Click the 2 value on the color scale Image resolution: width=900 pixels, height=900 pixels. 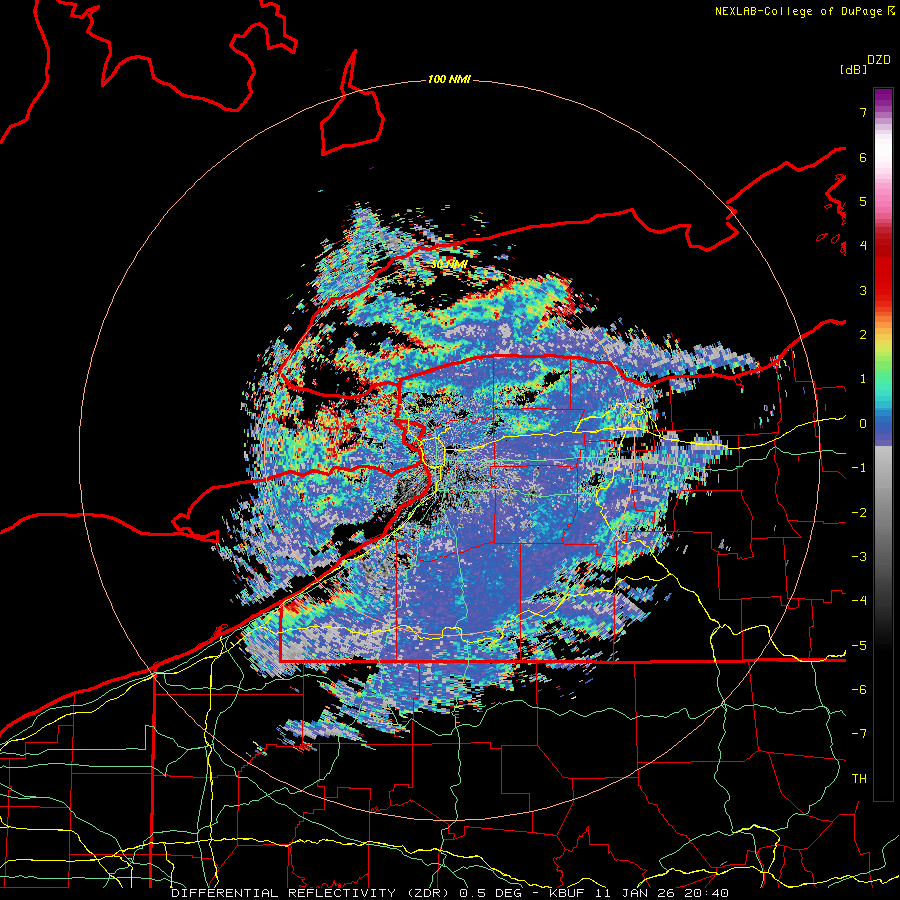(x=863, y=335)
